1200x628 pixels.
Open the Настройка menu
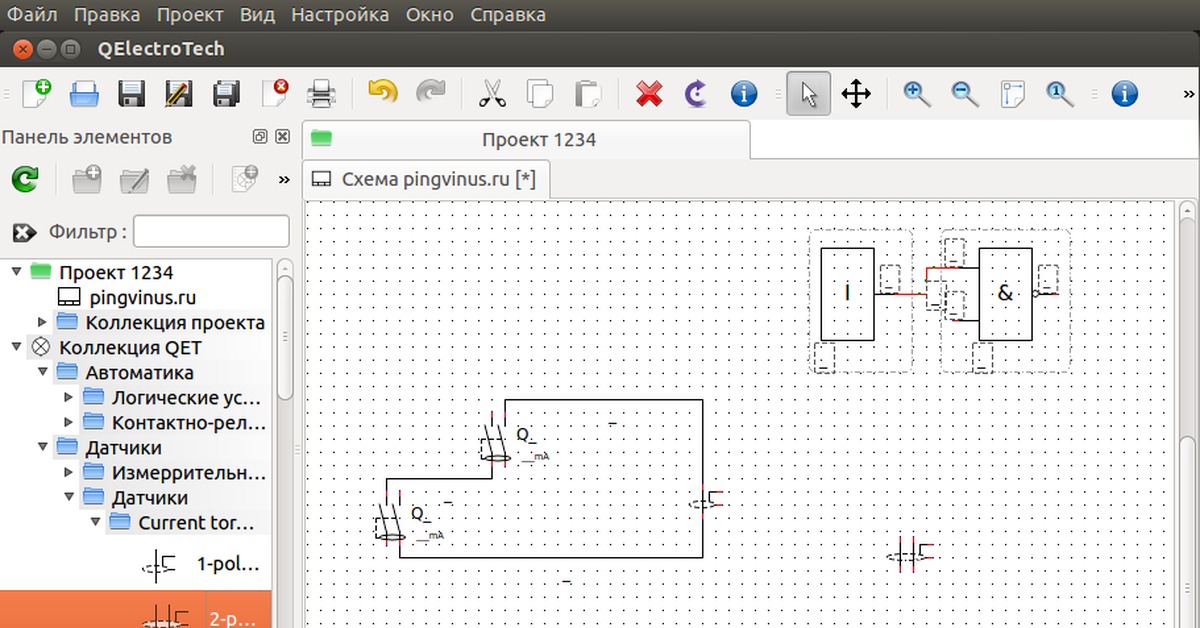pyautogui.click(x=340, y=15)
